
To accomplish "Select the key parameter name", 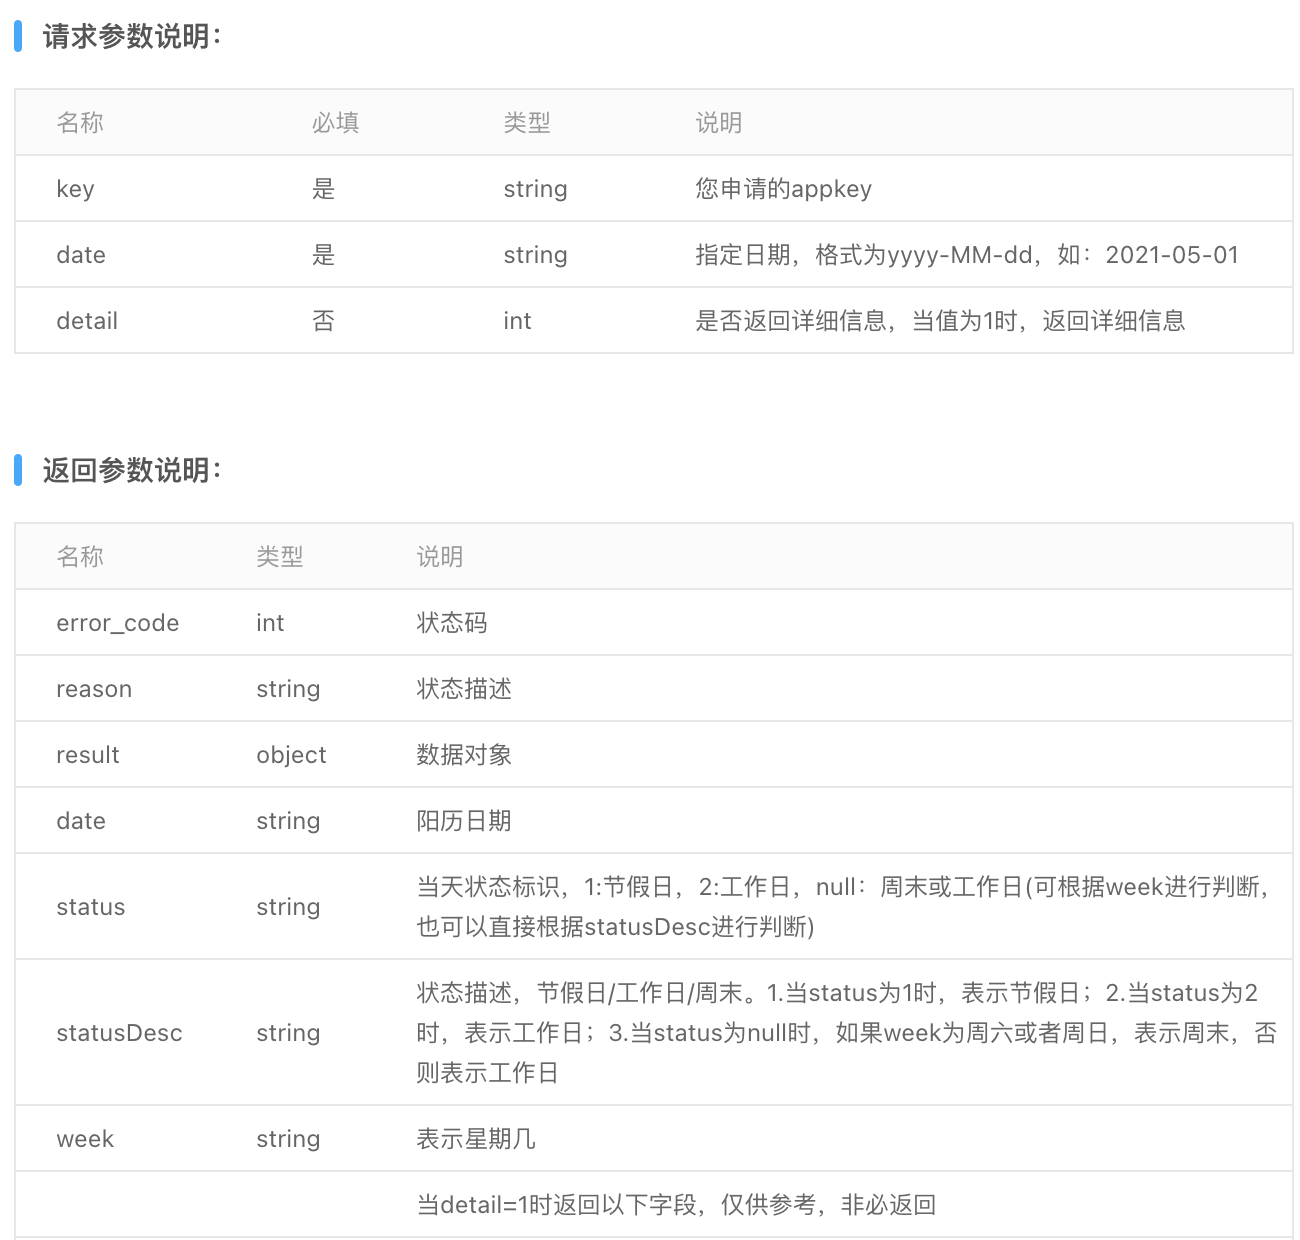I will click(x=75, y=188).
